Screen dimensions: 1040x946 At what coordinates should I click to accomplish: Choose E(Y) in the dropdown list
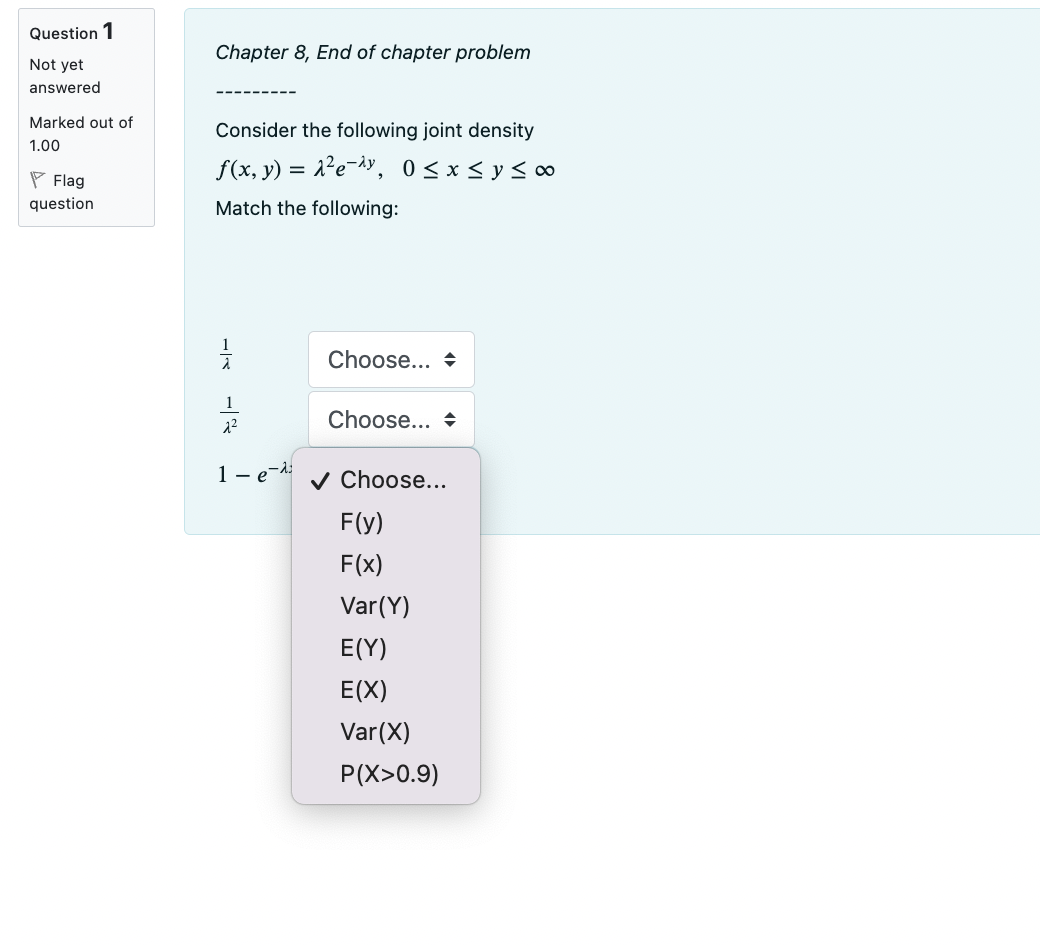pyautogui.click(x=363, y=648)
